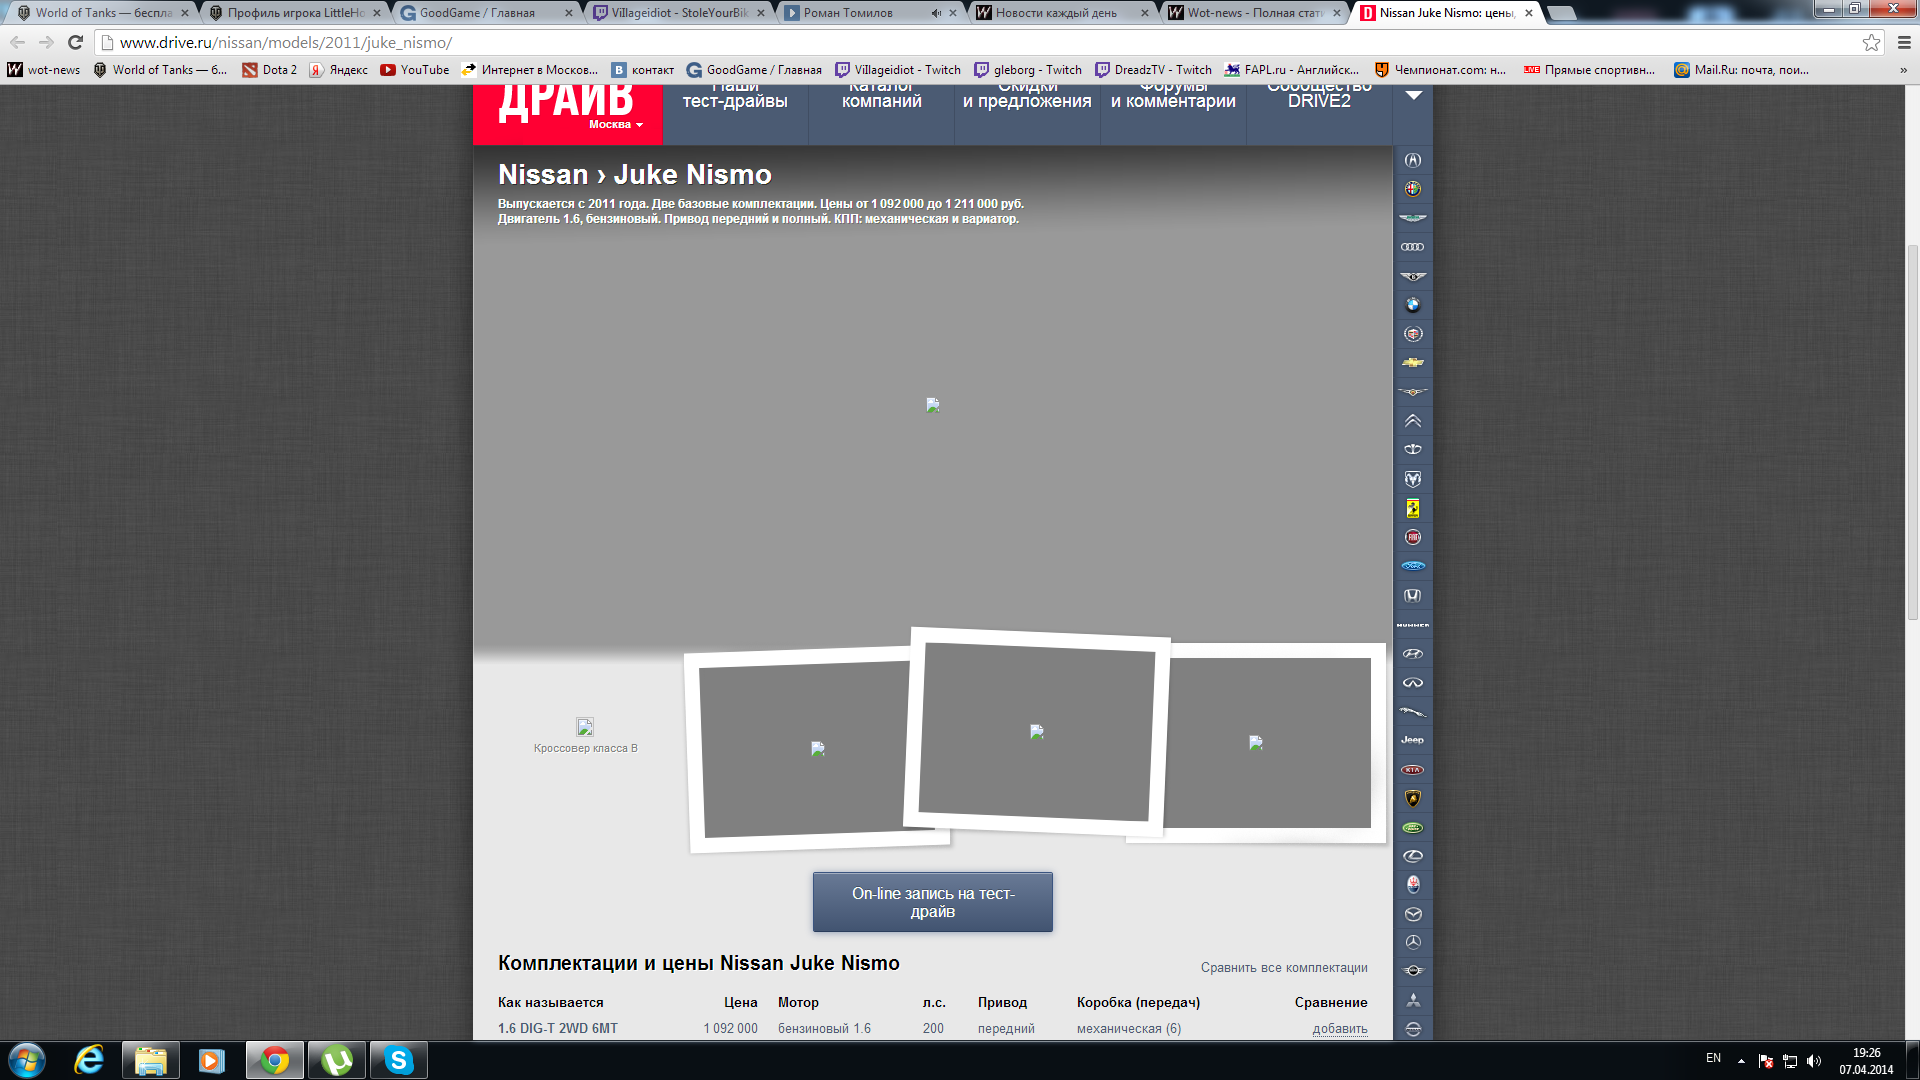Show more bookmarks with chevron
This screenshot has width=1920, height=1080.
click(x=1903, y=70)
